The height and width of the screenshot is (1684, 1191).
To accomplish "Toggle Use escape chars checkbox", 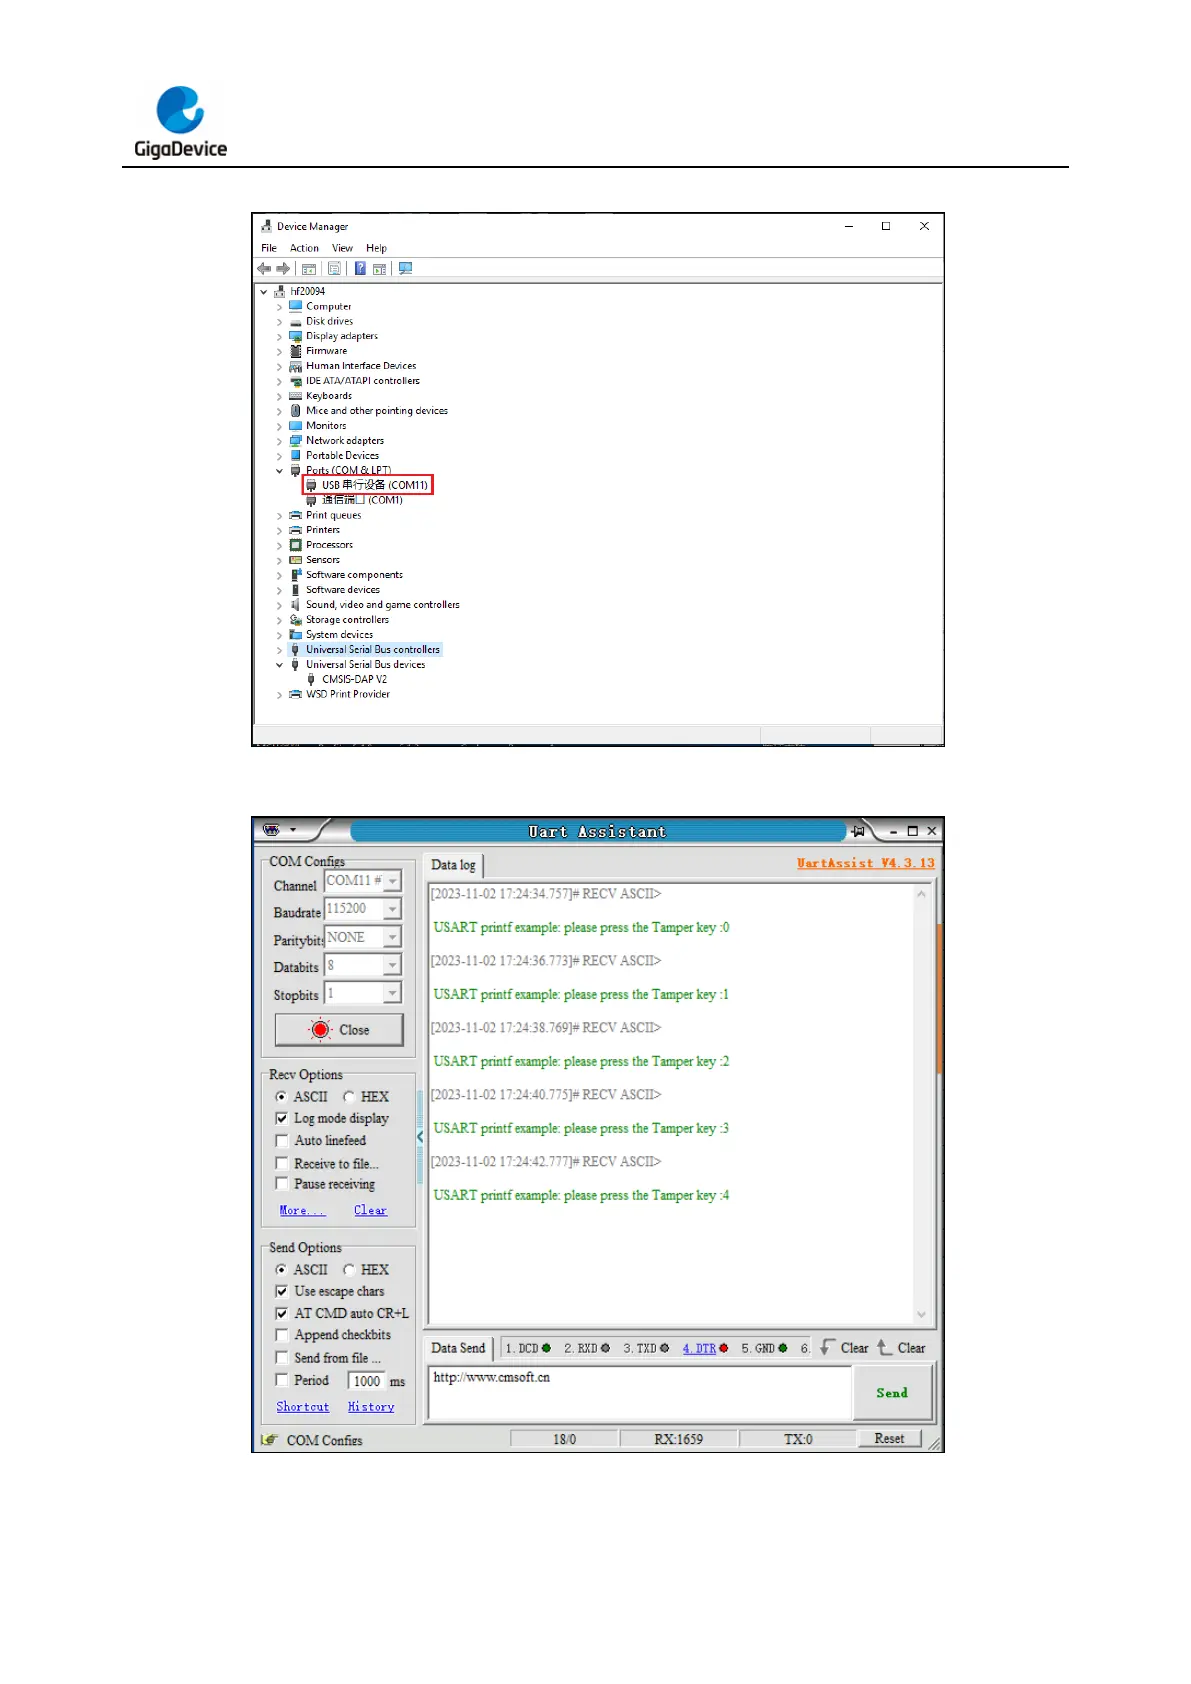I will point(282,1292).
